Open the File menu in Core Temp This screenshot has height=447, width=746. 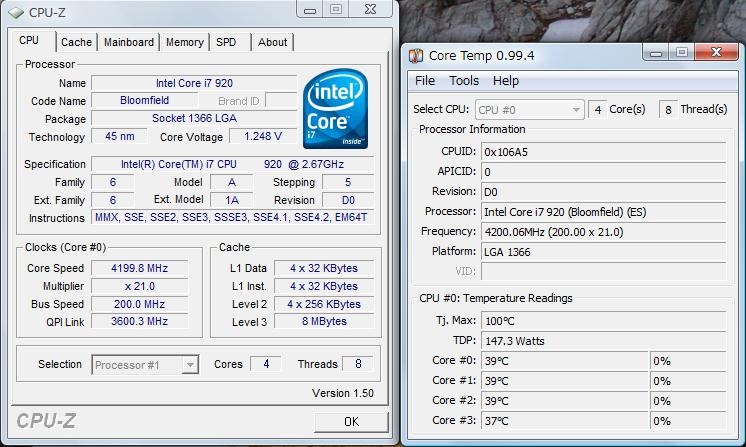[425, 81]
